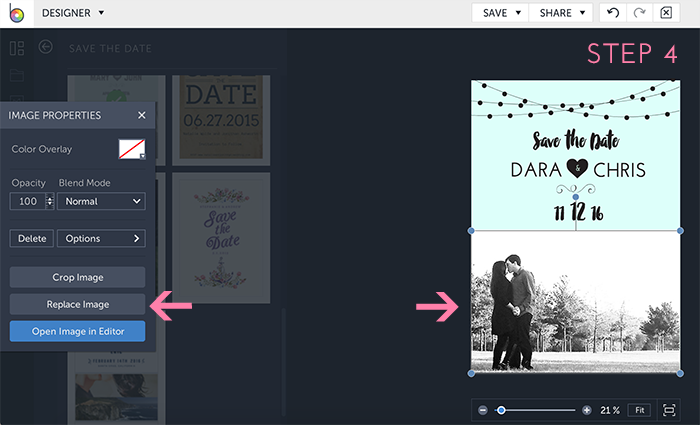The image size is (700, 425).
Task: Click the zoom slider handle
Action: point(501,410)
